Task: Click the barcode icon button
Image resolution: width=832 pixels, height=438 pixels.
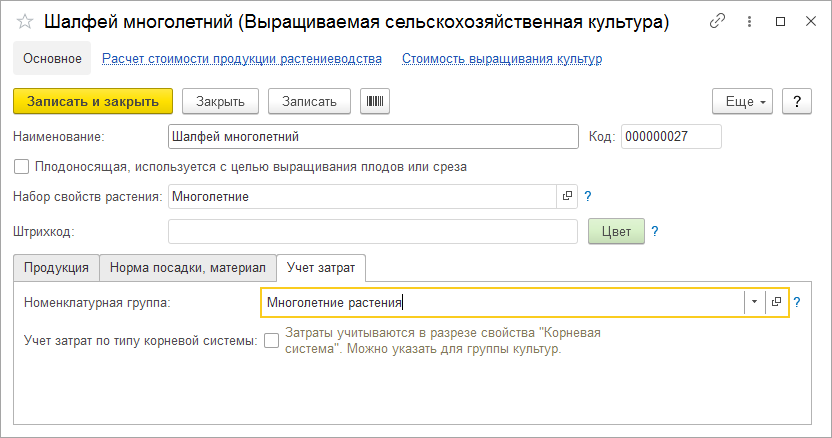Action: pos(375,101)
